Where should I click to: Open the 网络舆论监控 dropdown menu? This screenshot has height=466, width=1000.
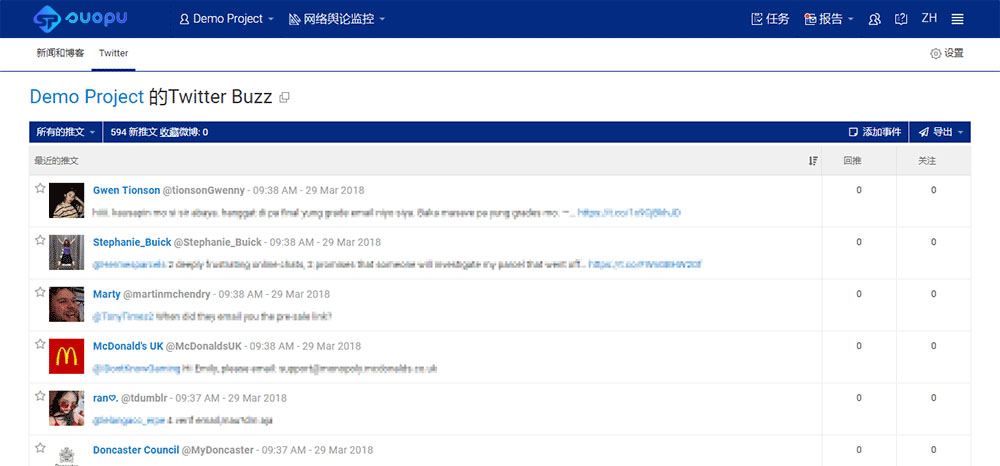tap(337, 19)
